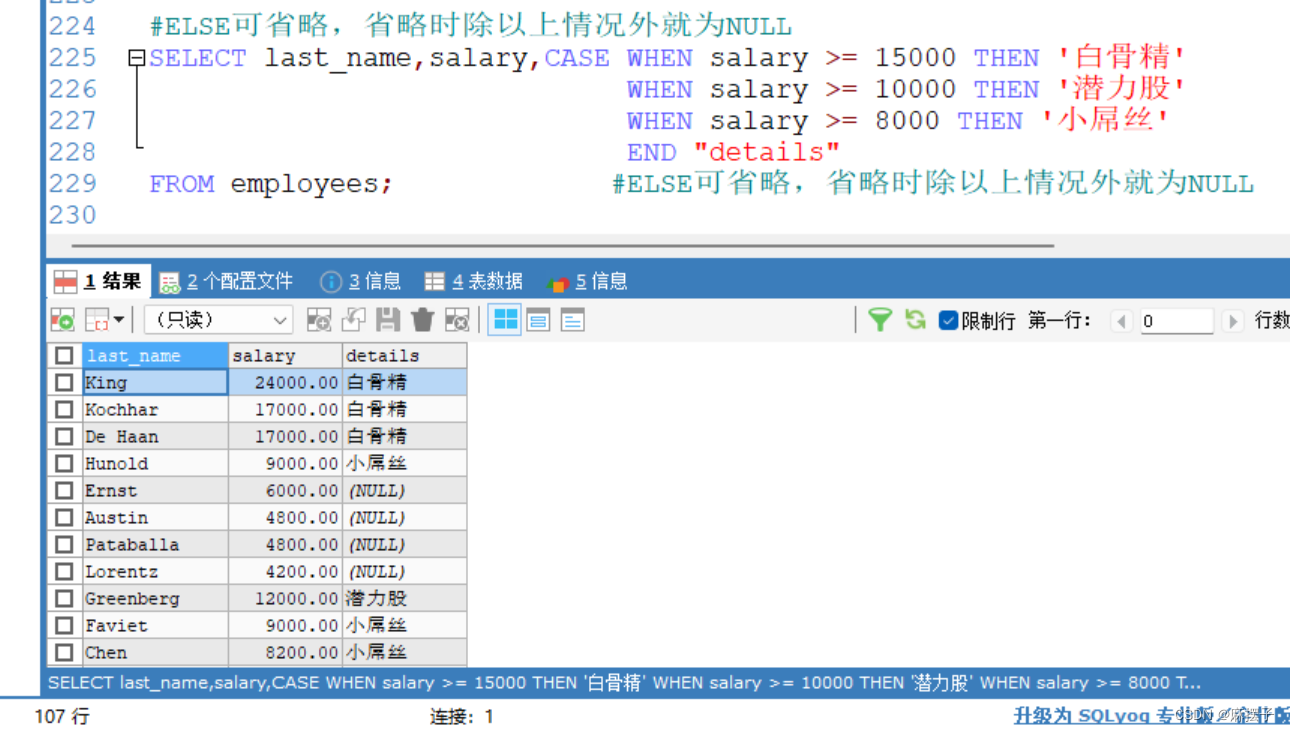Switch to grid view icon
This screenshot has width=1290, height=732.
pos(506,320)
